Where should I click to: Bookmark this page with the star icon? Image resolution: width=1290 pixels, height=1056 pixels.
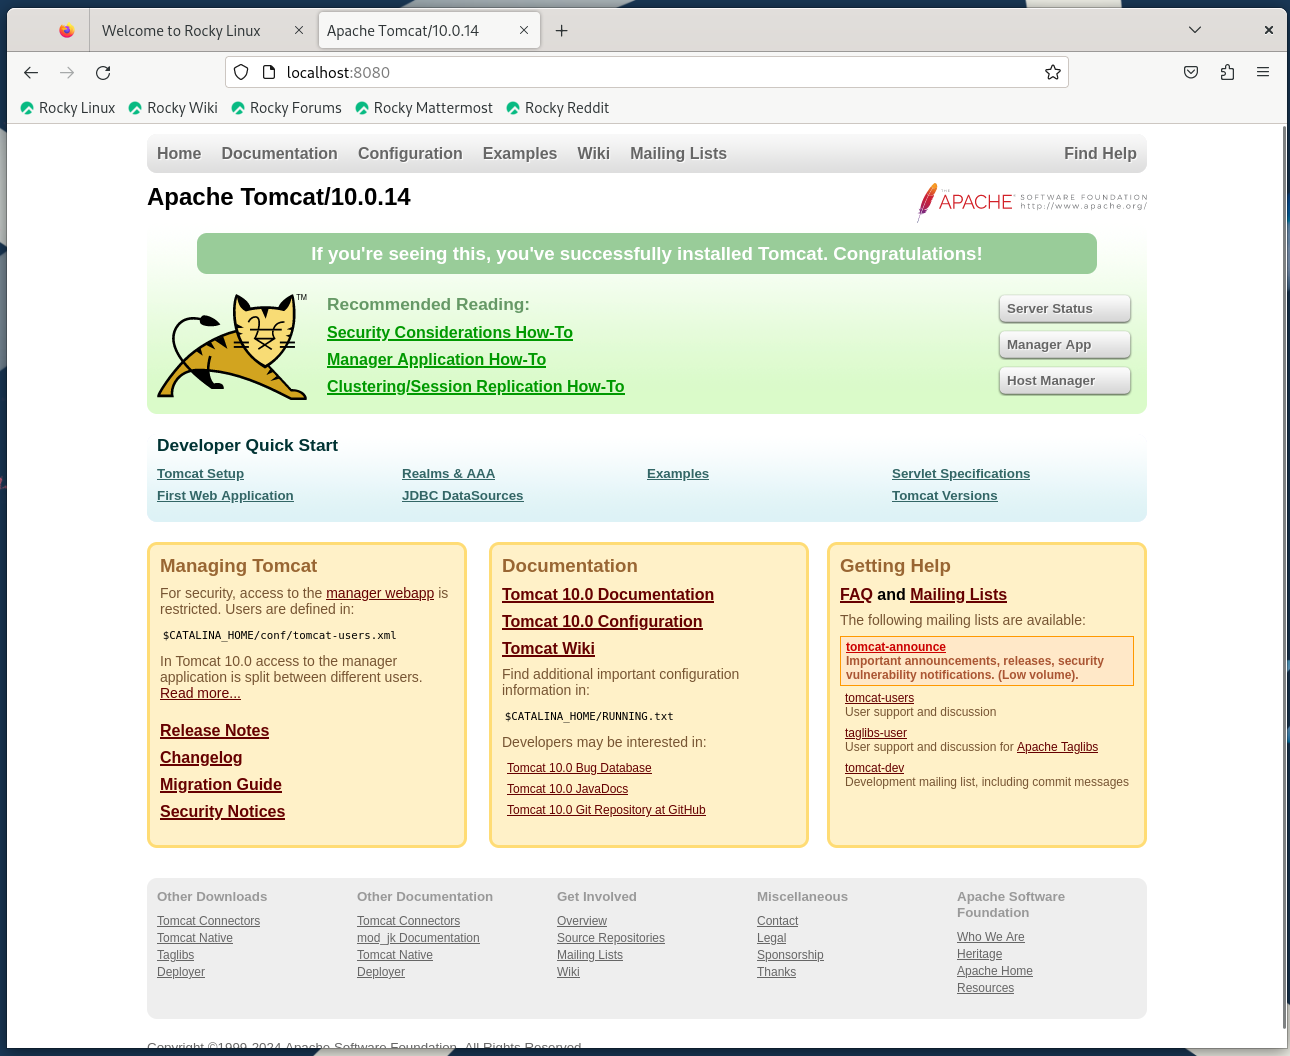click(1053, 72)
